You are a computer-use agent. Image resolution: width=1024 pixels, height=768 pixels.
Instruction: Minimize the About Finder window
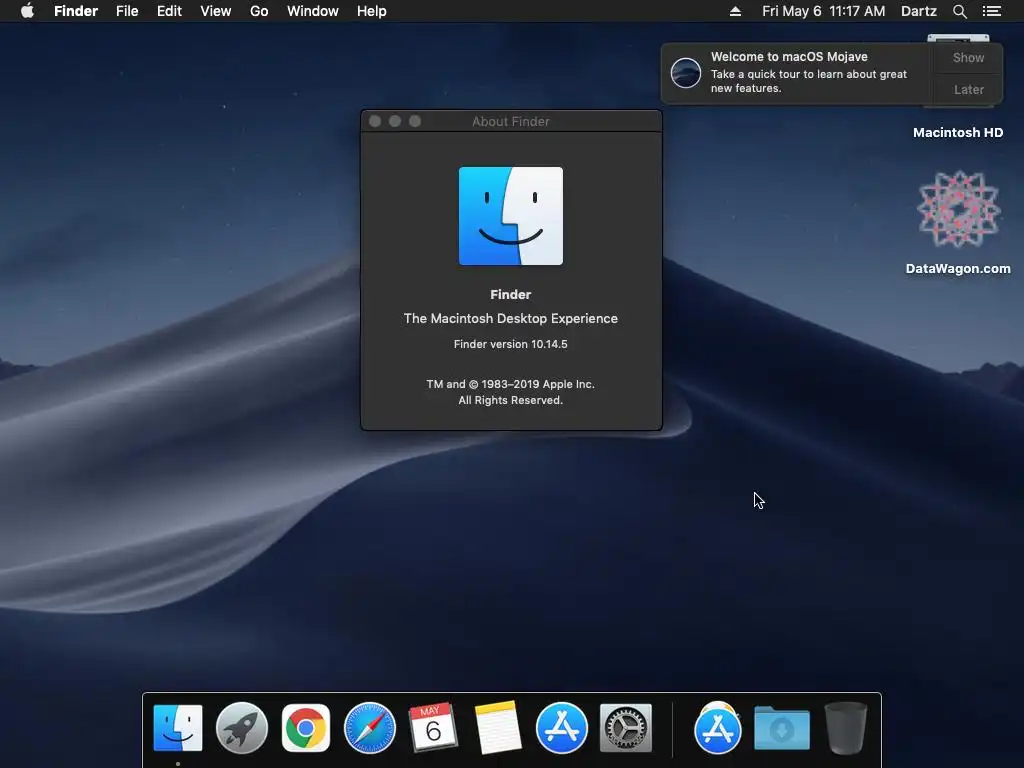tap(395, 121)
